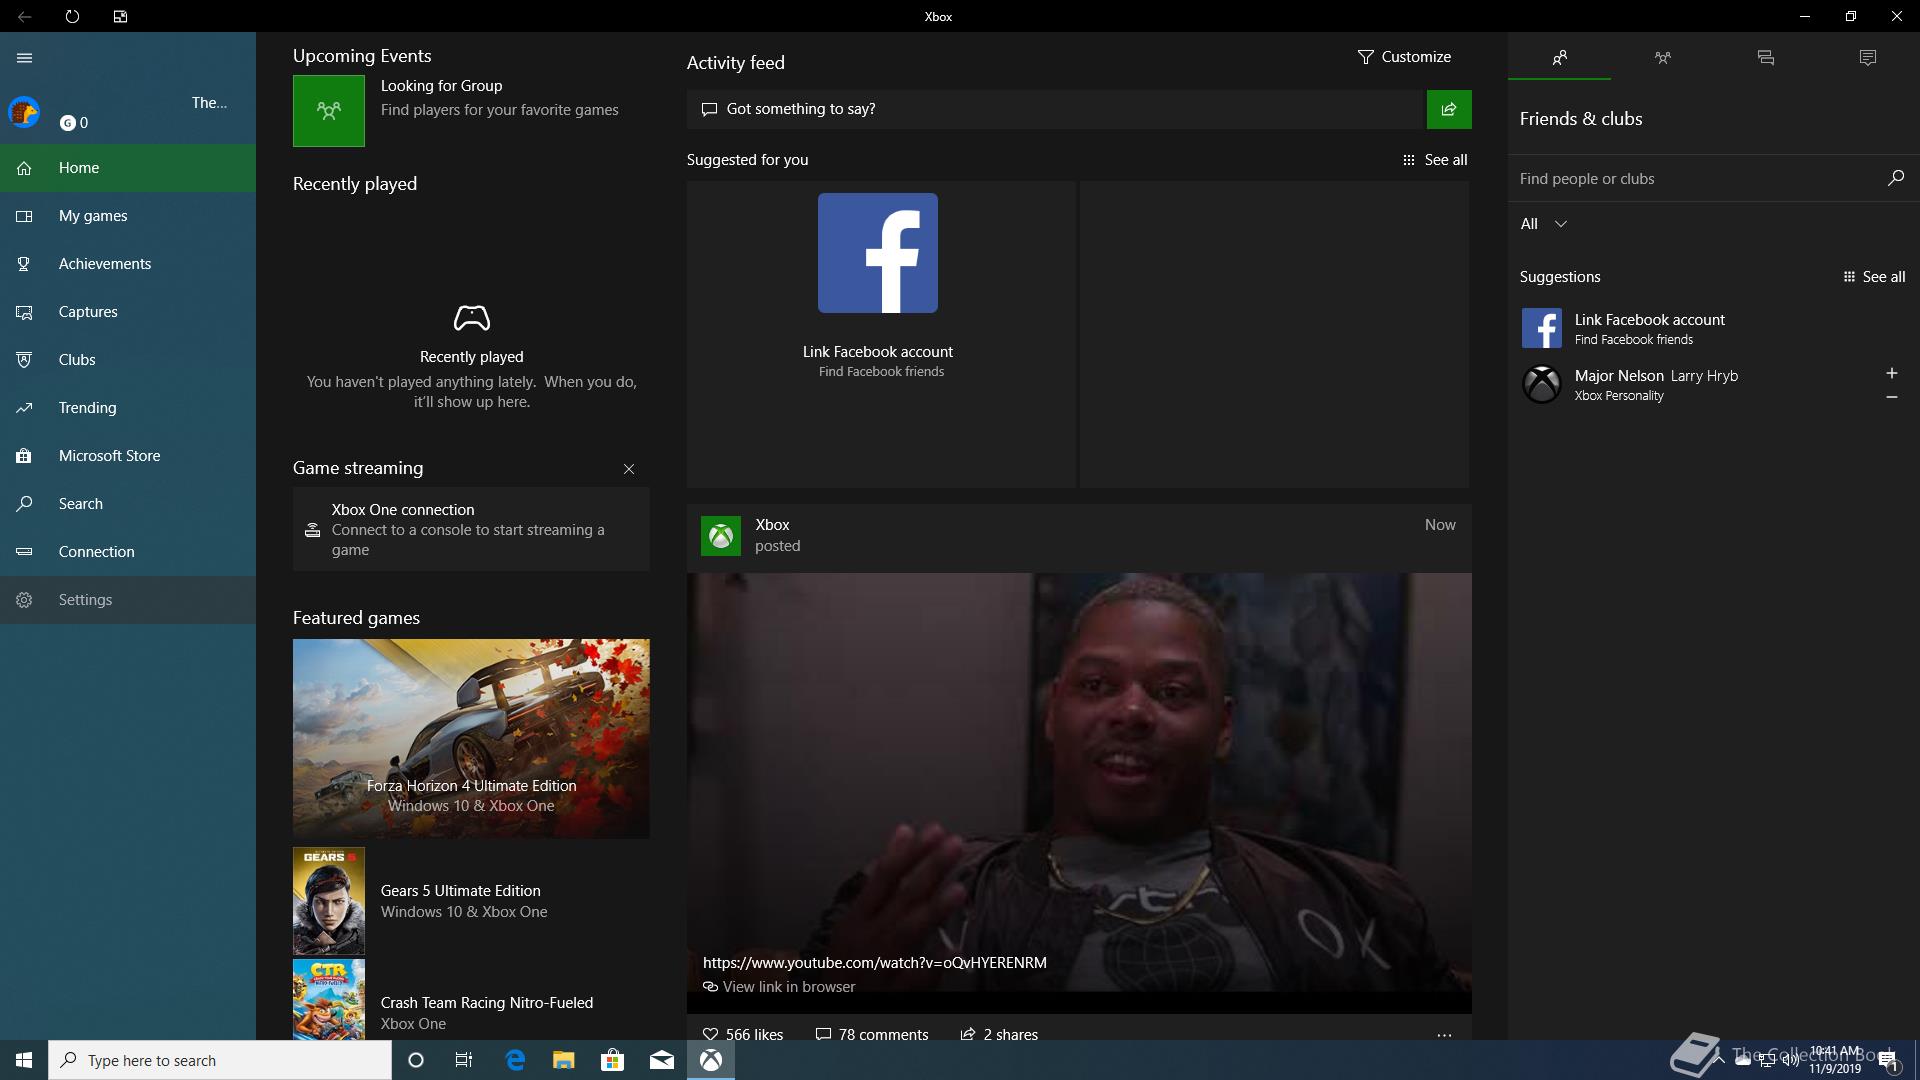Go to Home in sidebar

click(128, 168)
